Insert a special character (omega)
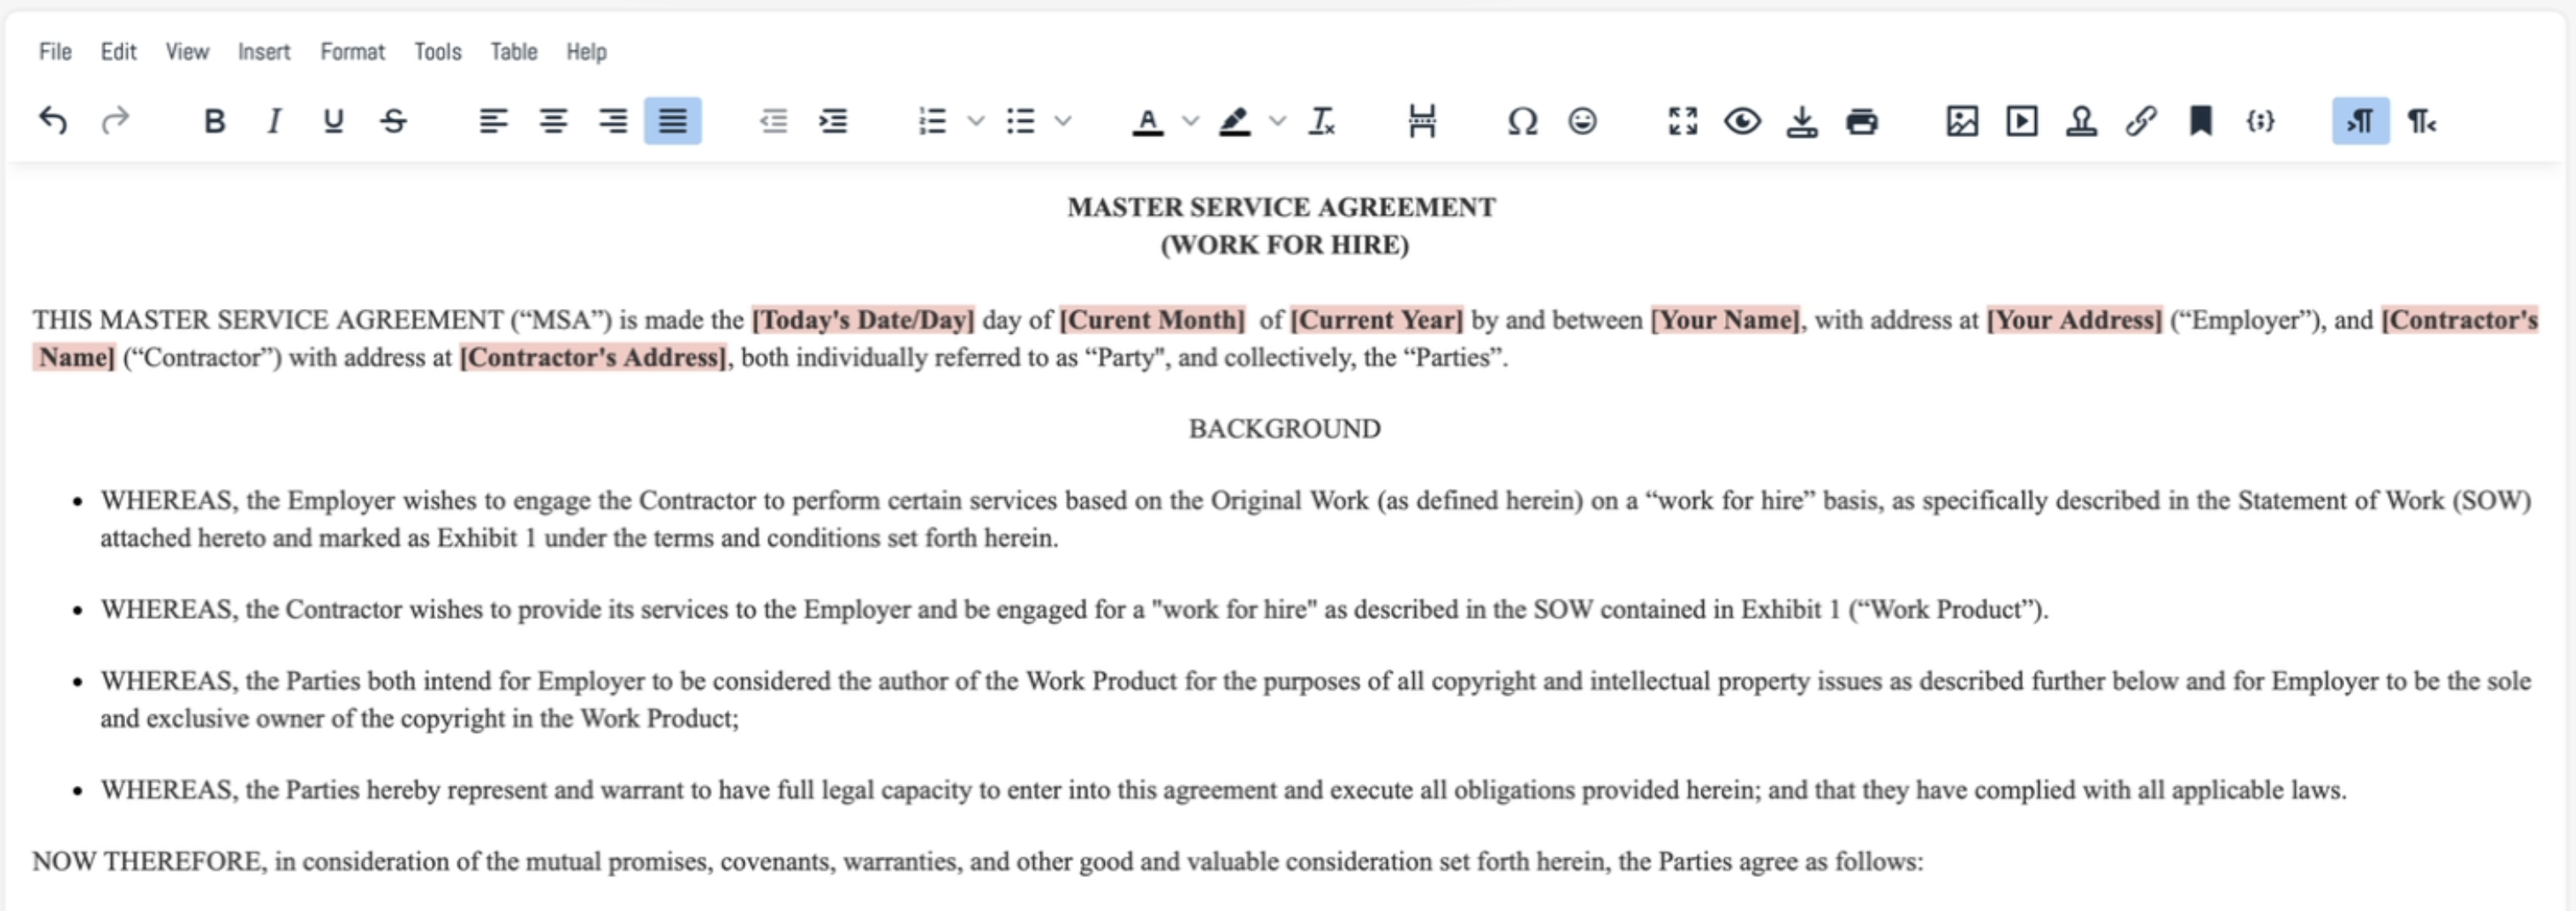This screenshot has height=911, width=2576. pos(1522,121)
